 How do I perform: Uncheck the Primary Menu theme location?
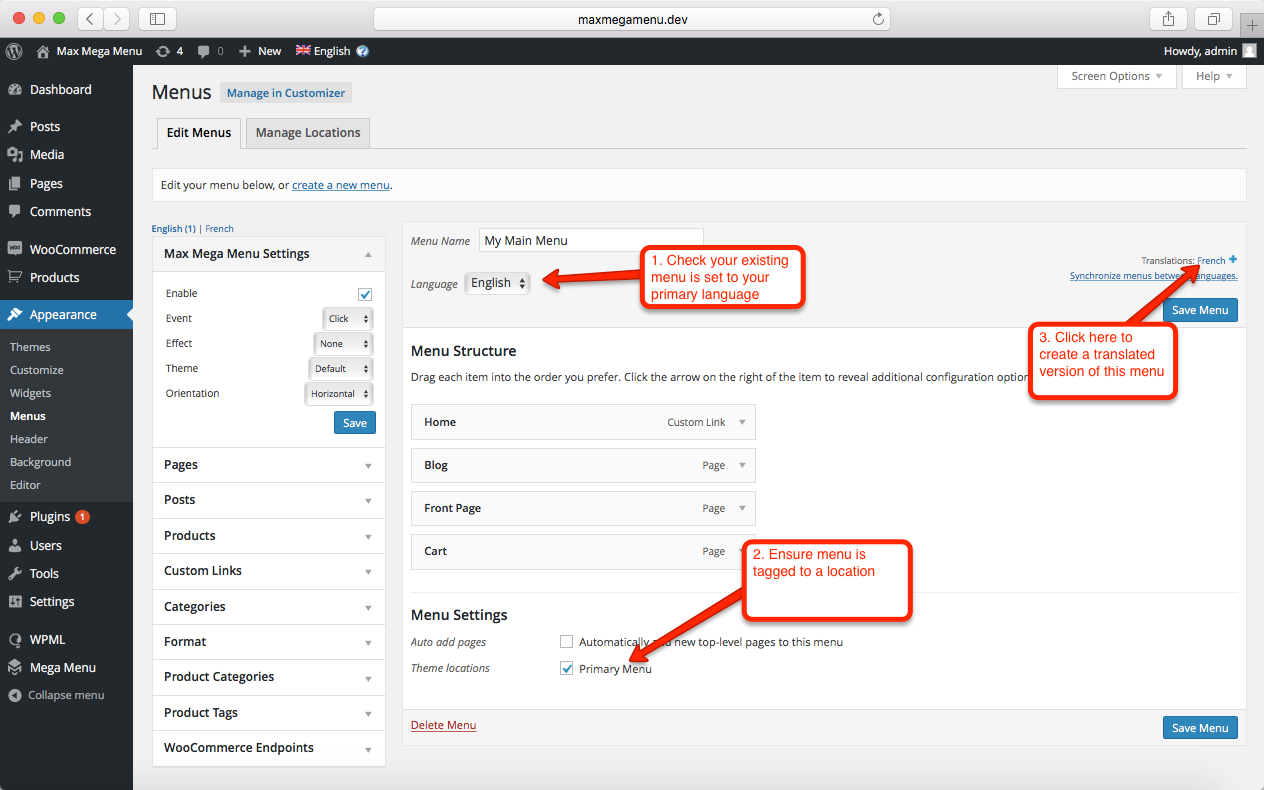(x=567, y=668)
